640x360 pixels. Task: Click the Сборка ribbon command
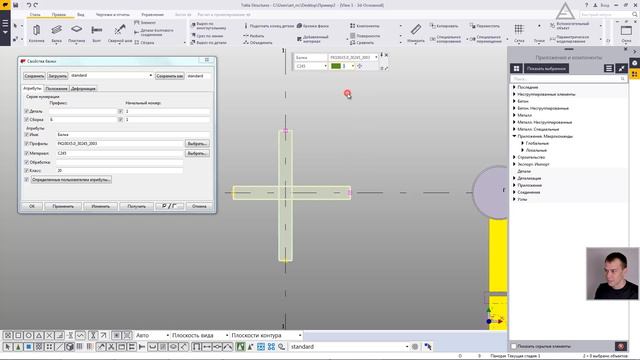point(144,42)
